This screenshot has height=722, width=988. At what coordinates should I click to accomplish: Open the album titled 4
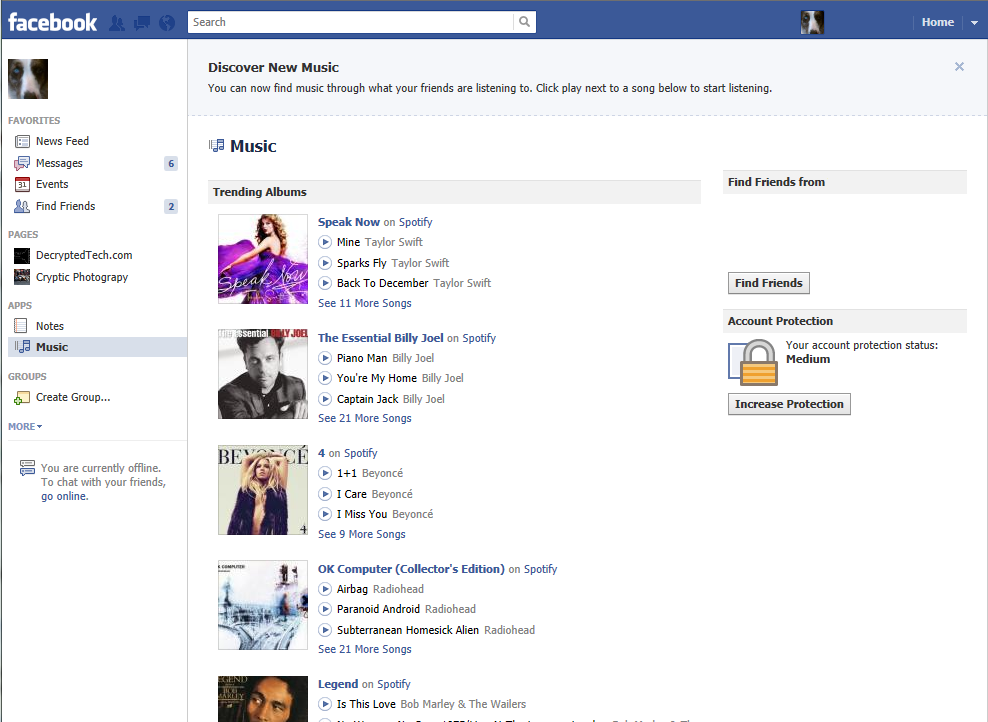(321, 453)
